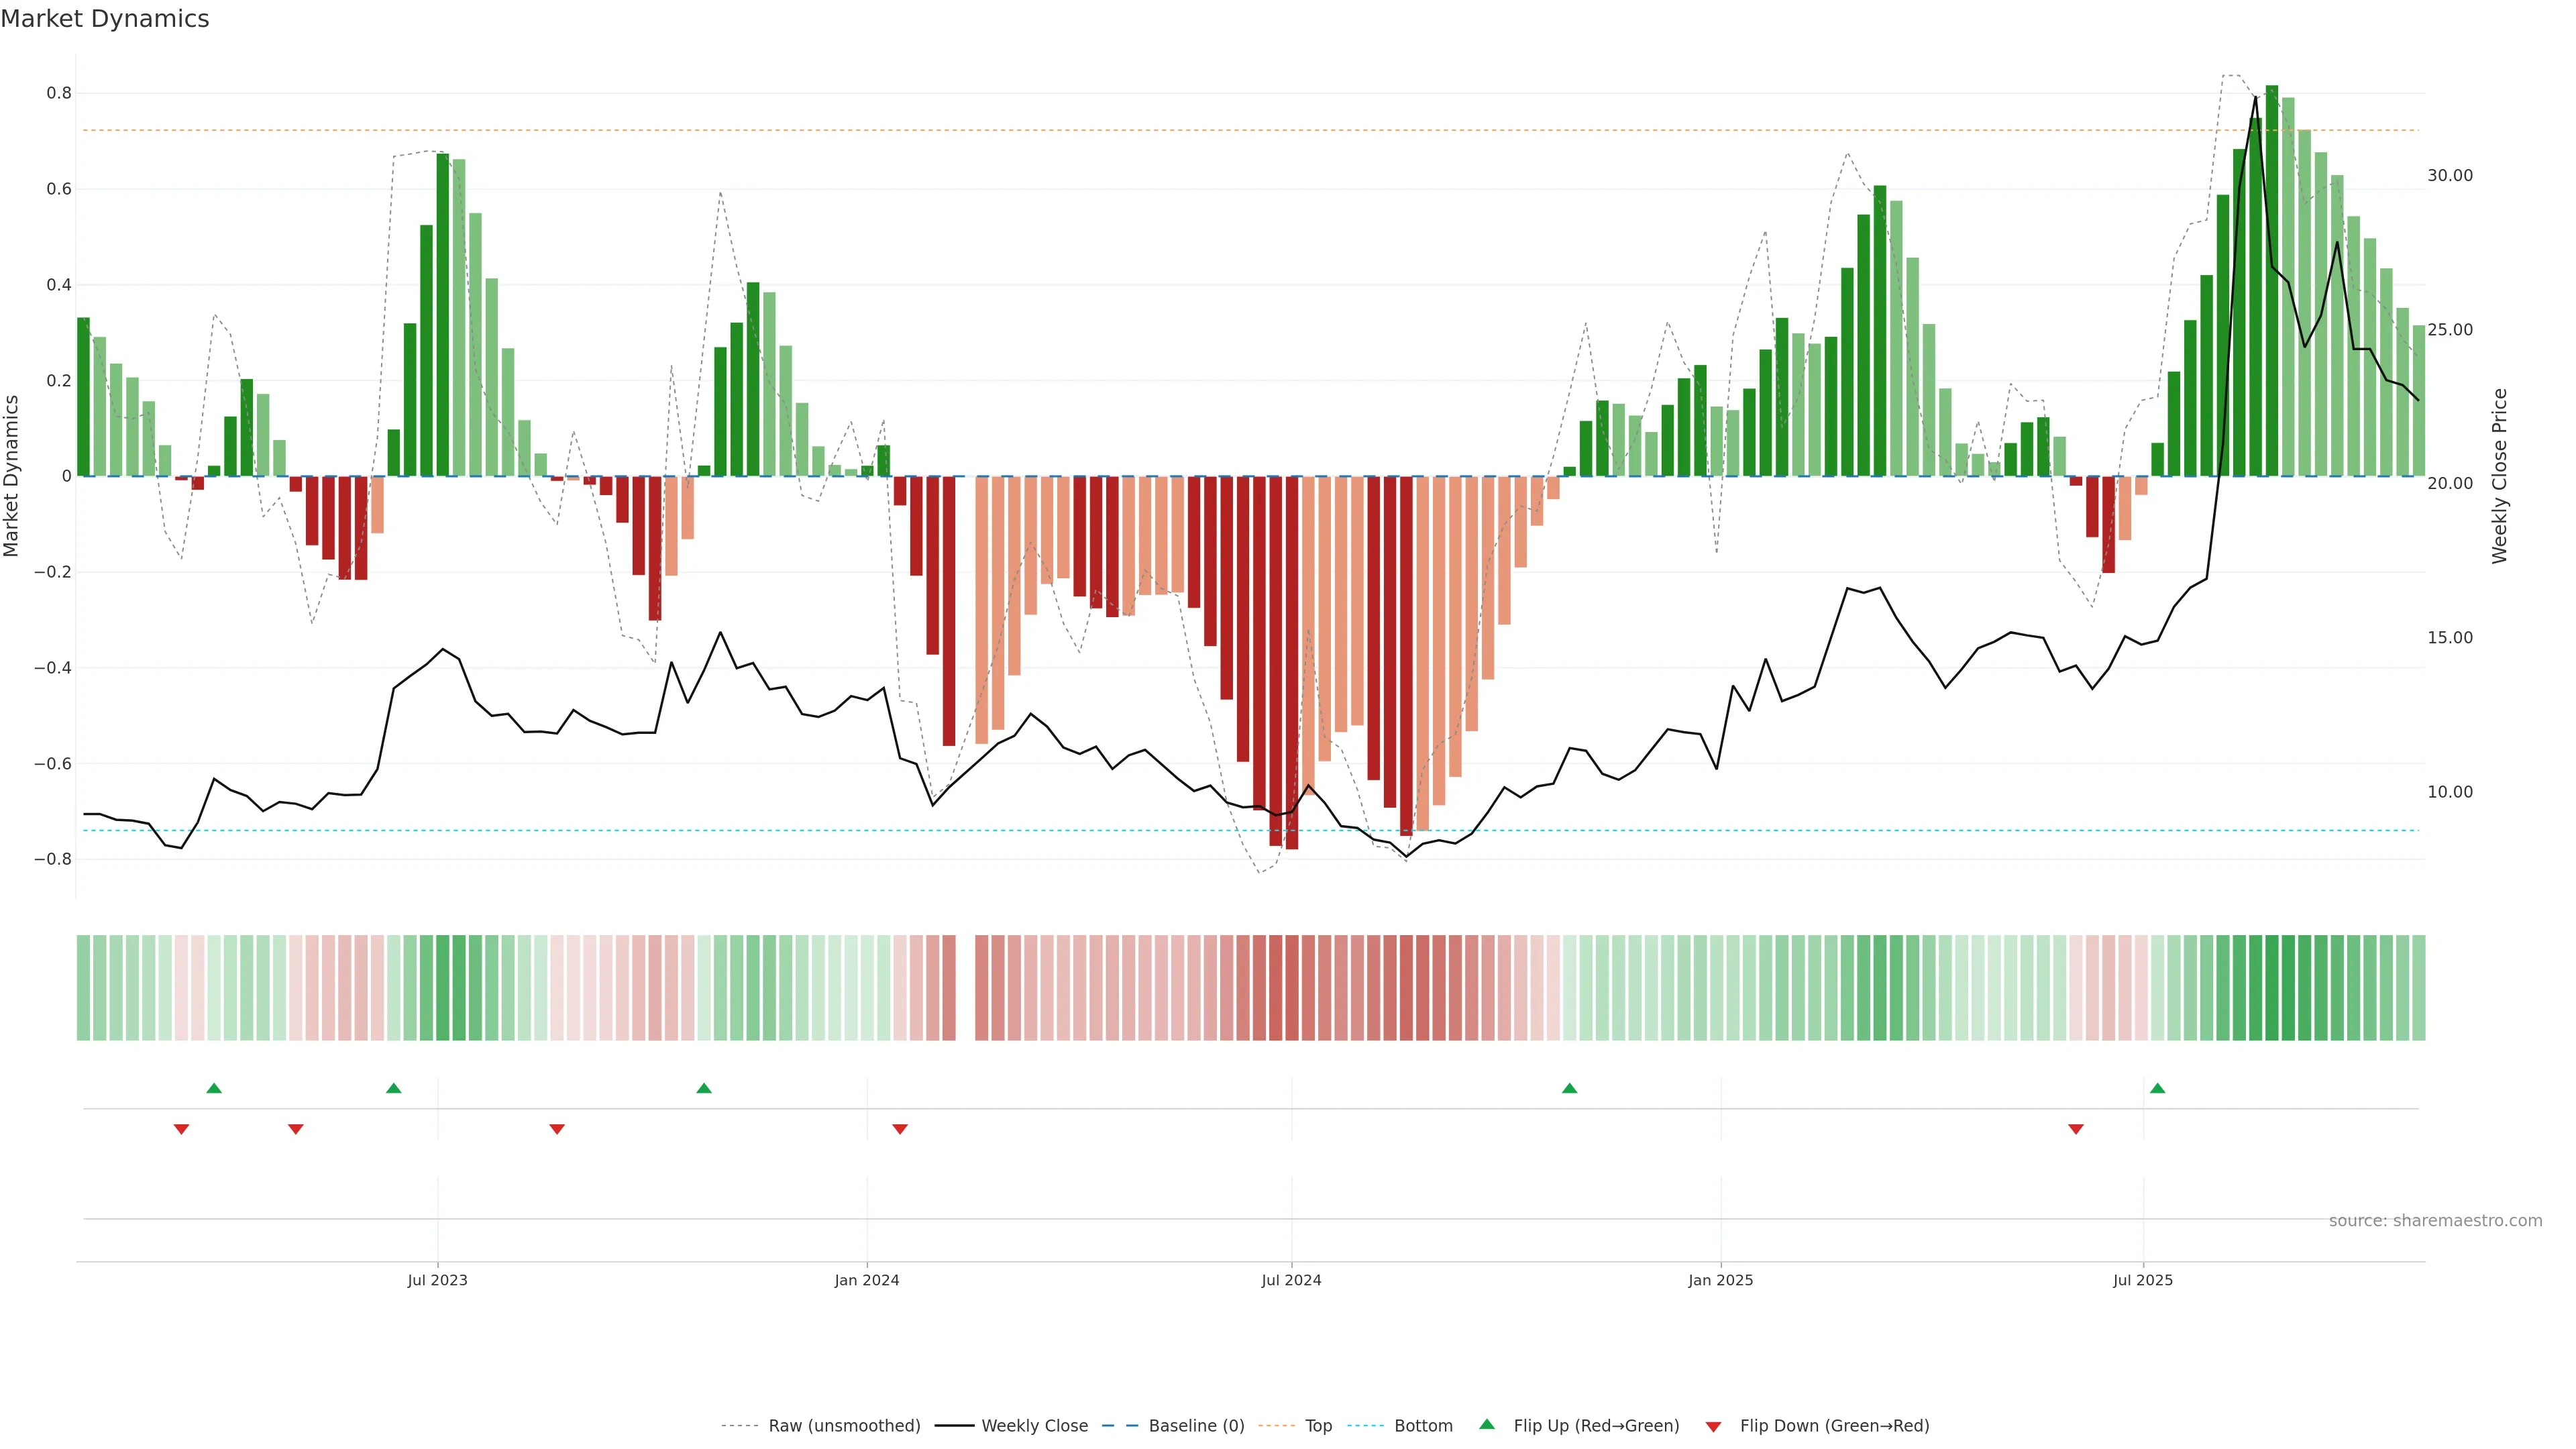Click red flip-down triangle just after Jan 2024

(x=900, y=1129)
